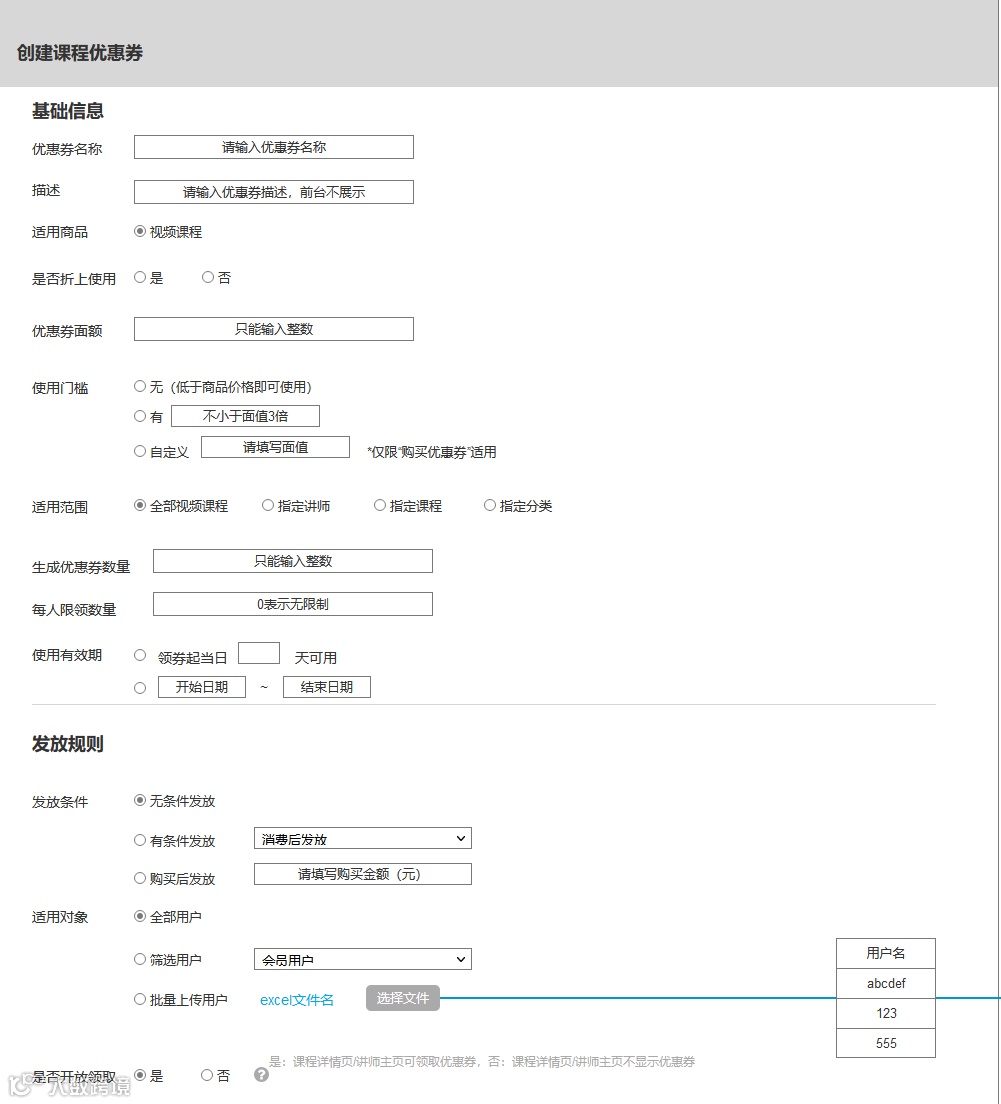Click the 不小于面值3倍 input field
The width and height of the screenshot is (1001, 1104).
click(245, 416)
